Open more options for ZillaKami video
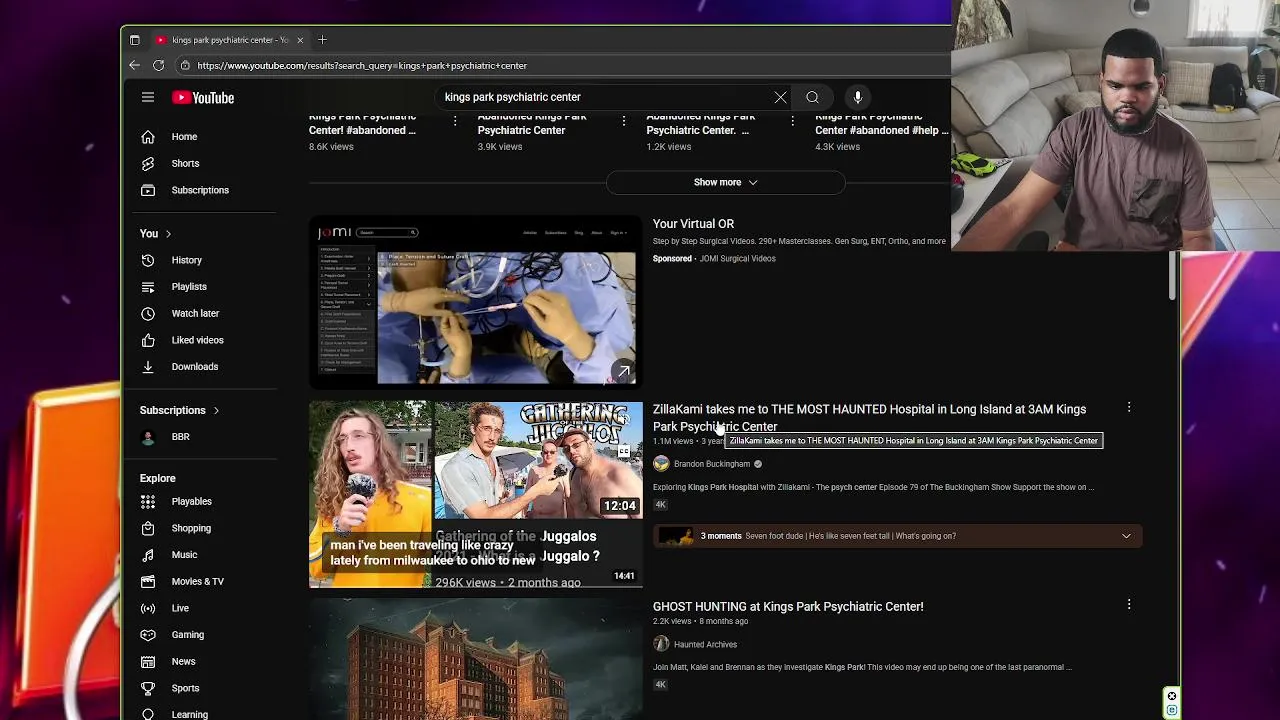The width and height of the screenshot is (1280, 720). pyautogui.click(x=1129, y=408)
